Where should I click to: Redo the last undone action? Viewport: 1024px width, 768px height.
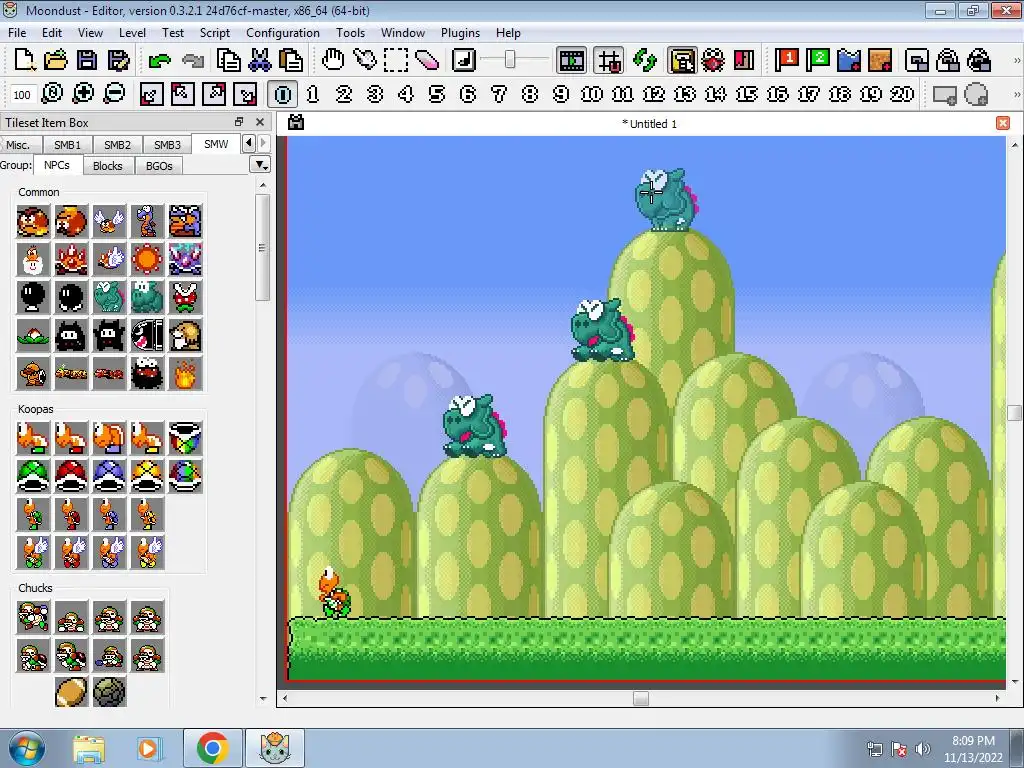tap(193, 61)
